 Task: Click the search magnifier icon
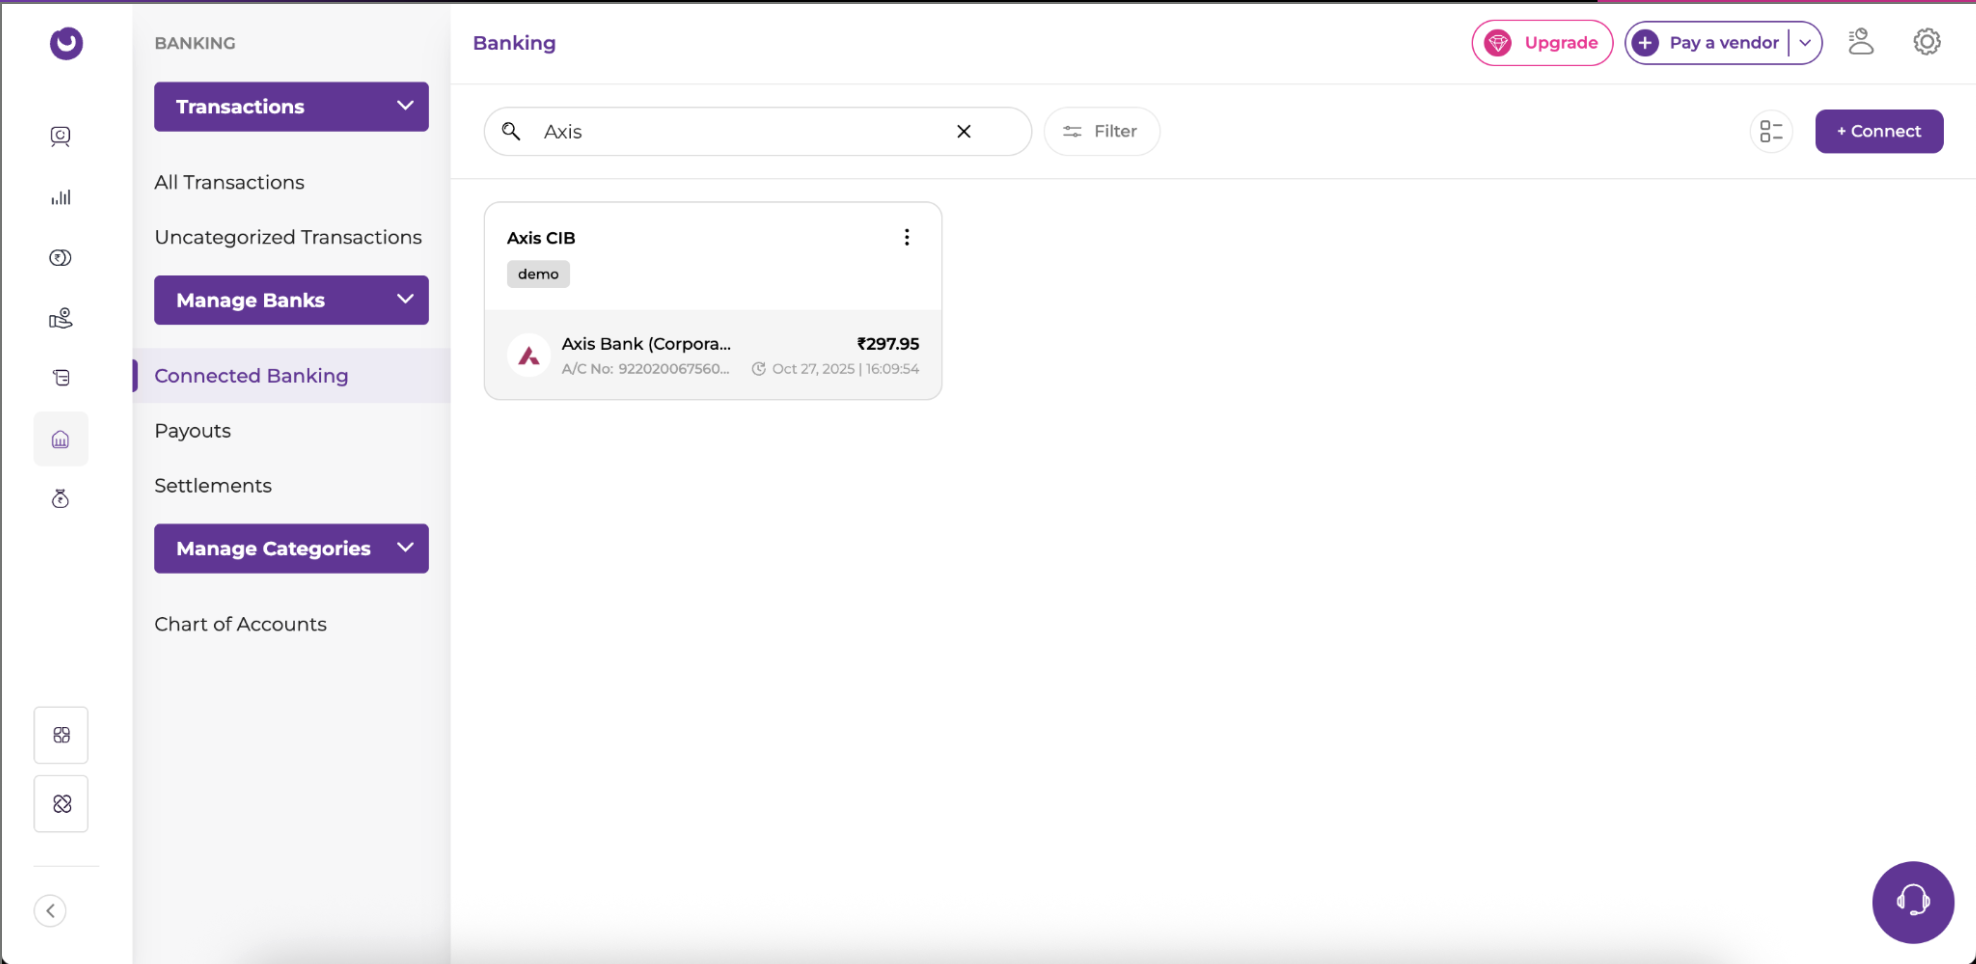511,131
